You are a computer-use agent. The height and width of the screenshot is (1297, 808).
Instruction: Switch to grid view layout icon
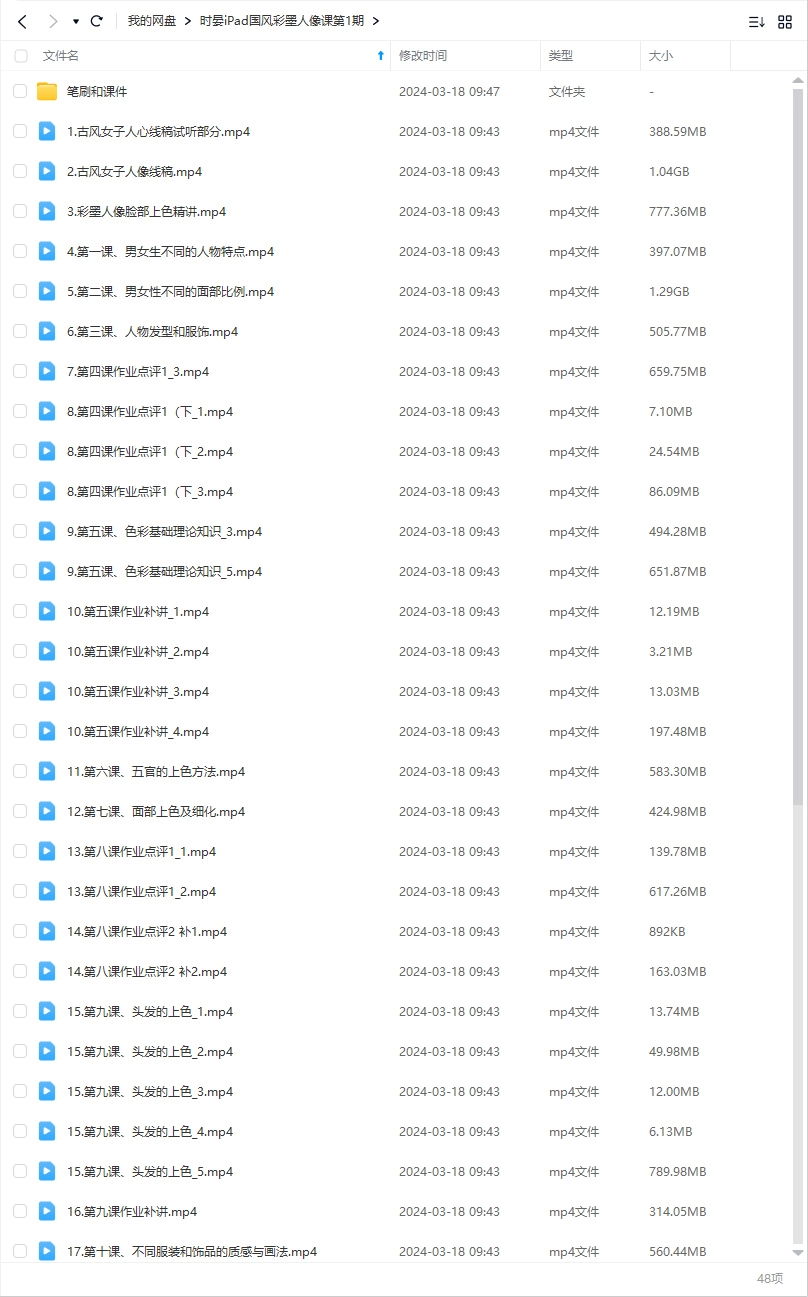coord(785,21)
